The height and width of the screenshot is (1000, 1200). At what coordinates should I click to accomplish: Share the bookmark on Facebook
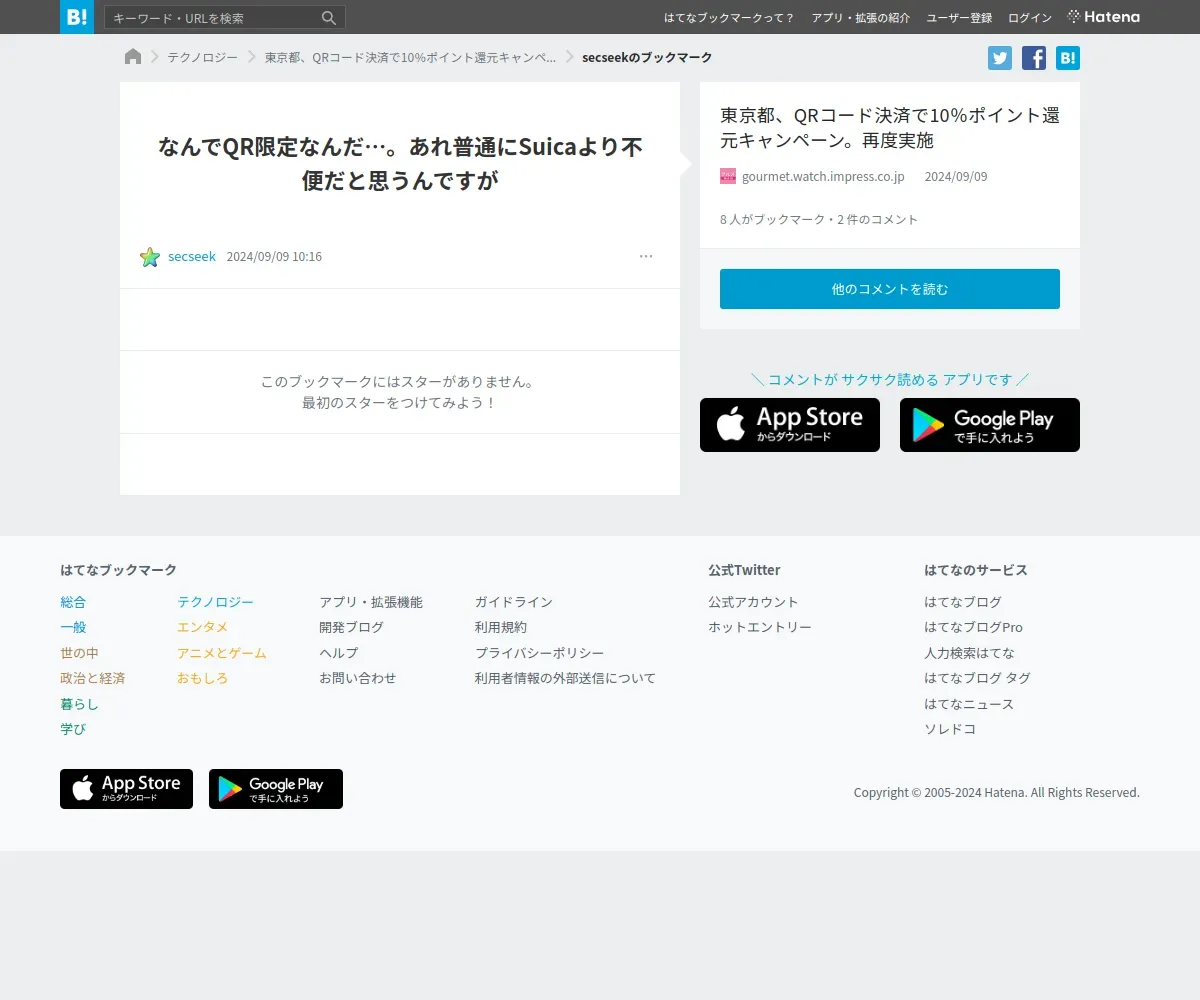tap(1034, 58)
